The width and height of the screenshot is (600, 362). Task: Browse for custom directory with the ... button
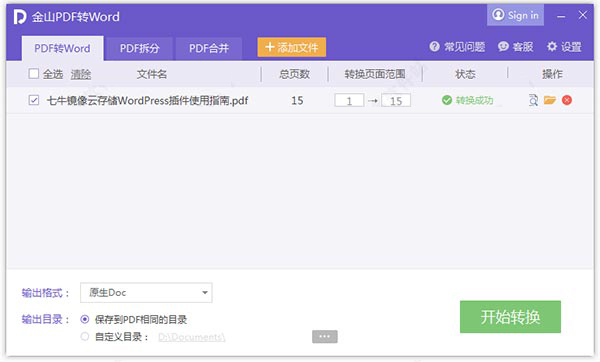[325, 337]
